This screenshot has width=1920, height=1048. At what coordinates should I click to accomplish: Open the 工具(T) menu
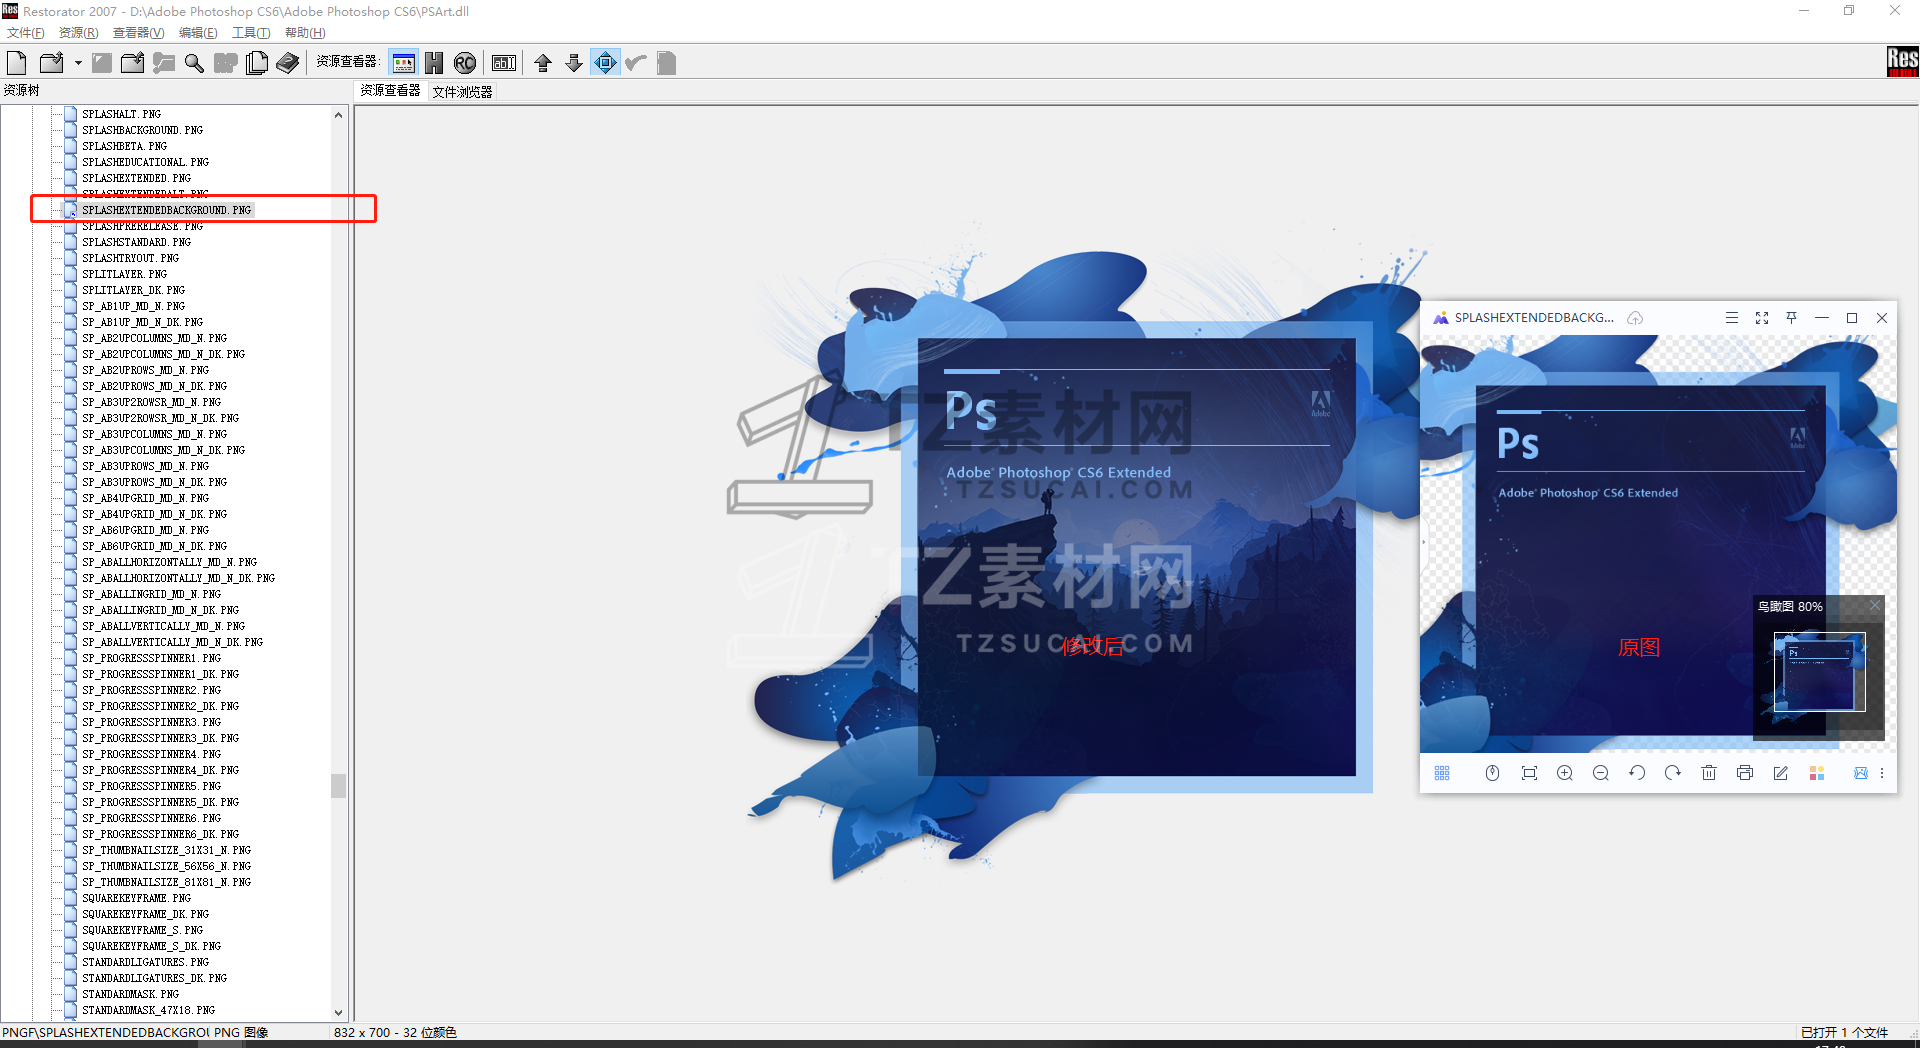[x=251, y=33]
